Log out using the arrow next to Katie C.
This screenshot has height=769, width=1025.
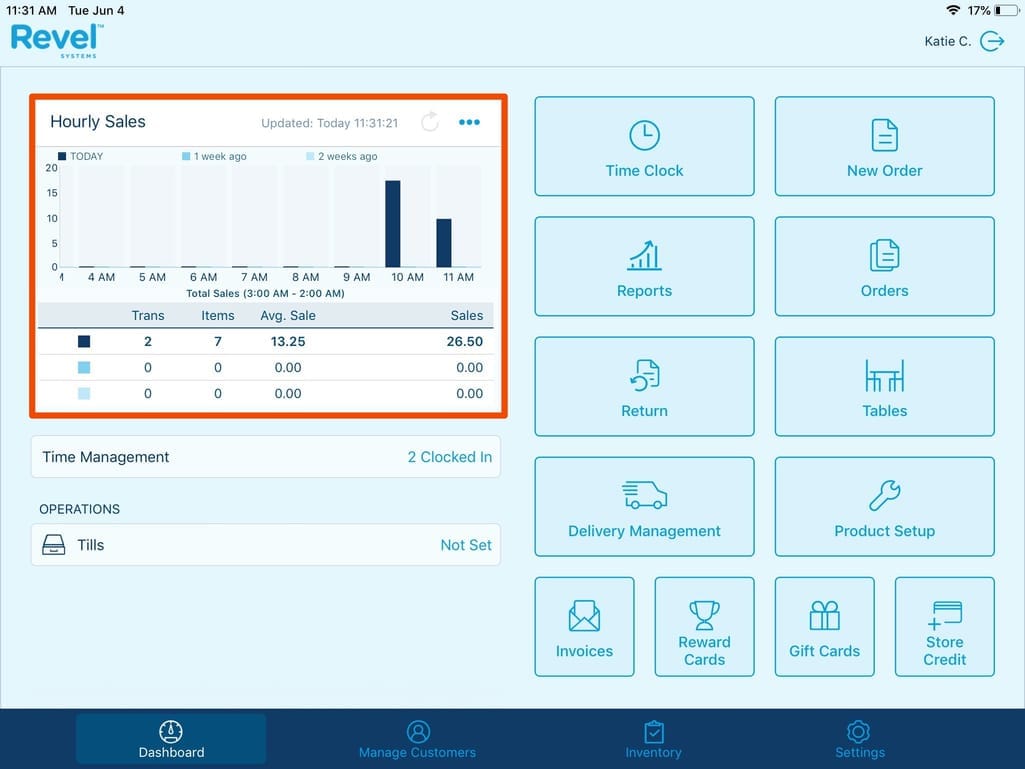point(991,41)
